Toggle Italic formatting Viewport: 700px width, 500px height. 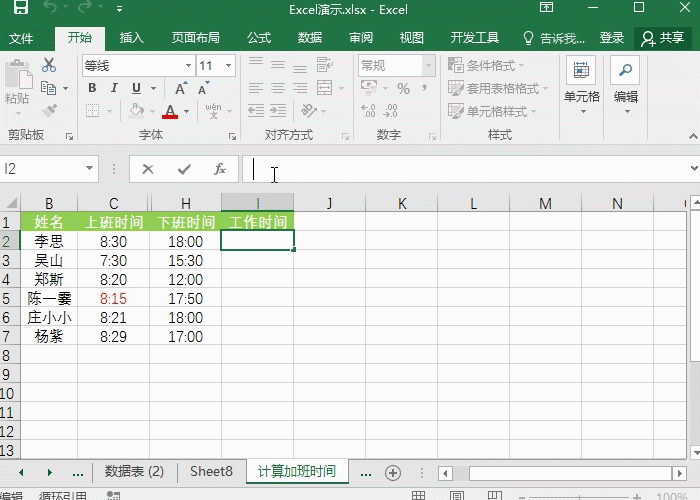click(114, 88)
